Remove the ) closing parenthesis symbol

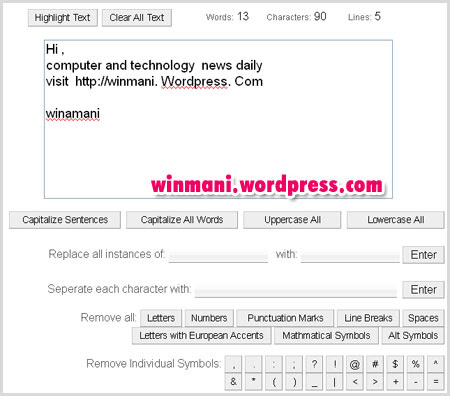pyautogui.click(x=294, y=381)
